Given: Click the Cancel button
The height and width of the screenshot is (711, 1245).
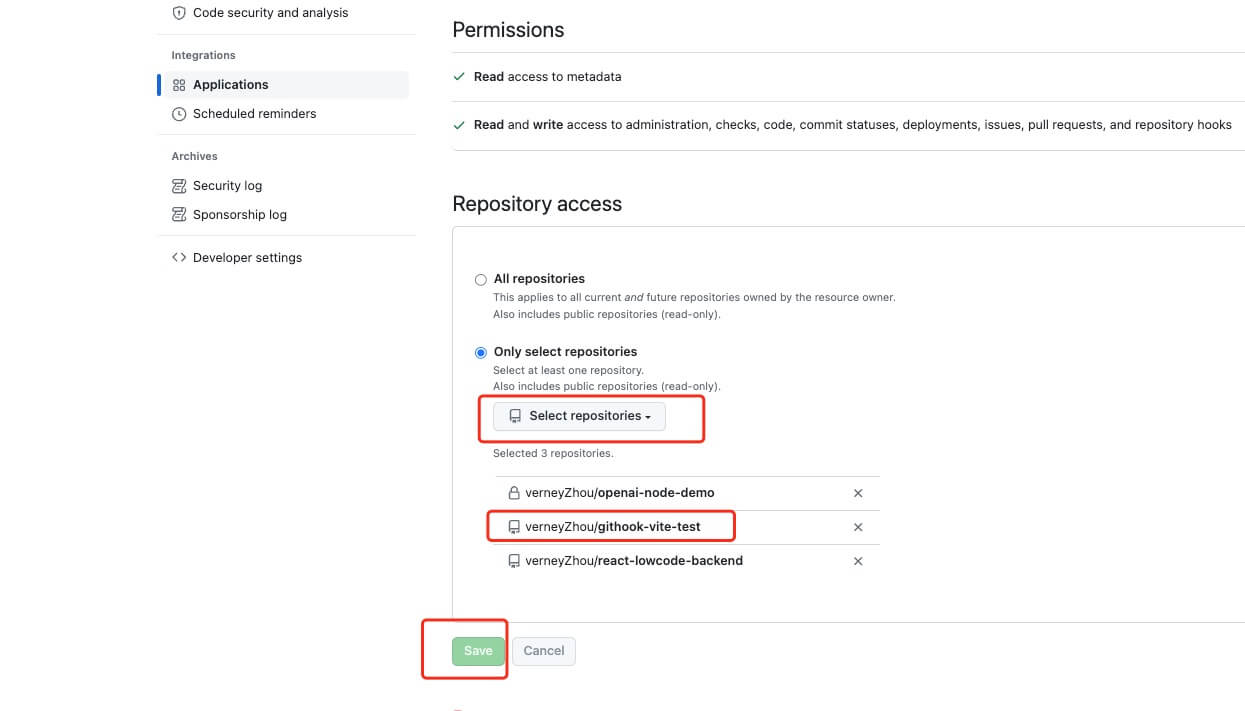Looking at the screenshot, I should [x=544, y=651].
